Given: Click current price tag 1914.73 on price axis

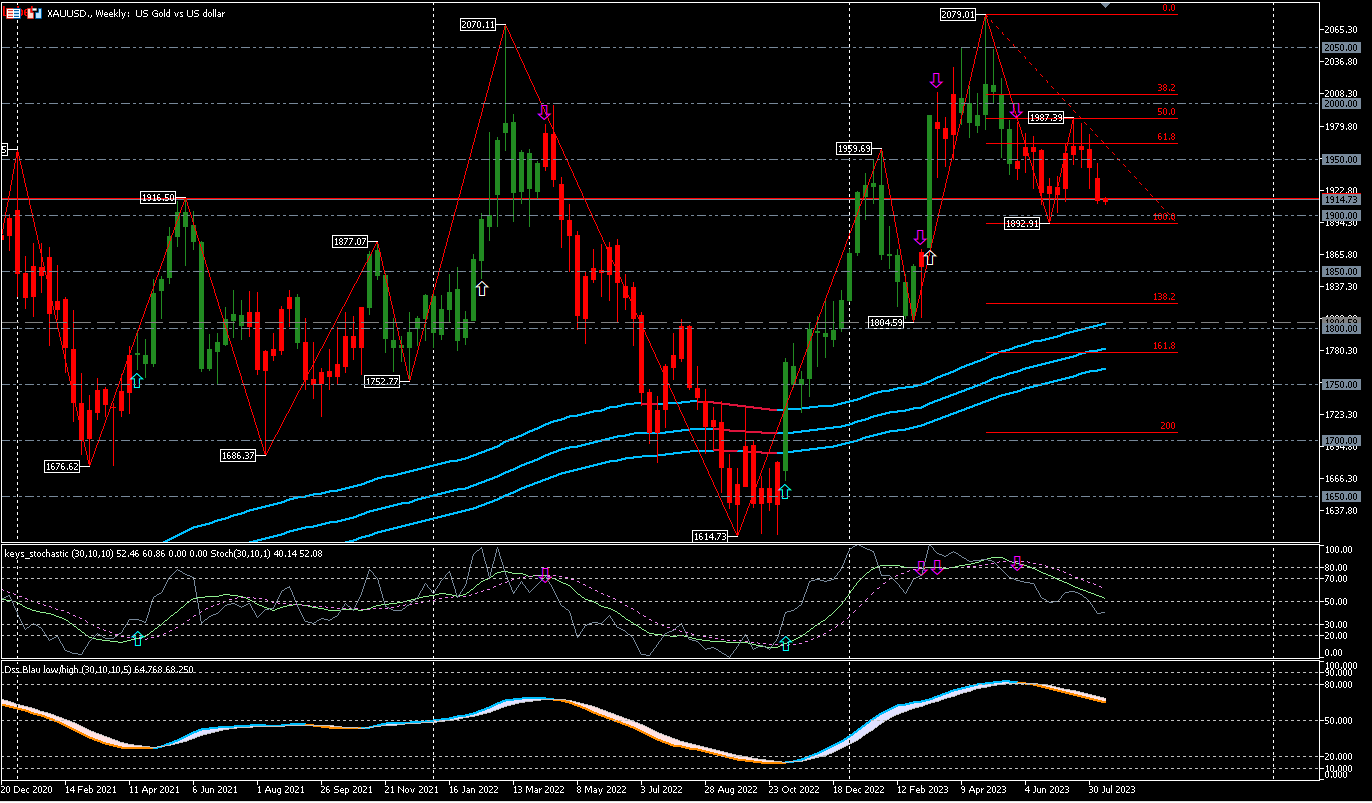Looking at the screenshot, I should tap(1337, 199).
